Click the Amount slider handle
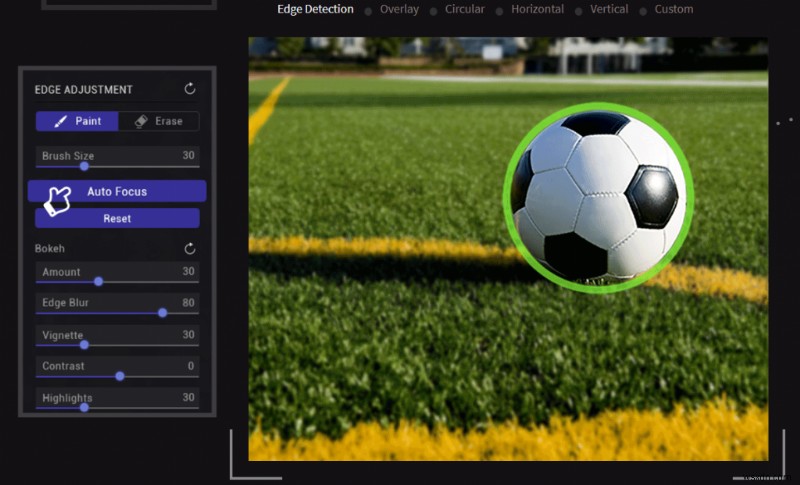 tap(98, 282)
